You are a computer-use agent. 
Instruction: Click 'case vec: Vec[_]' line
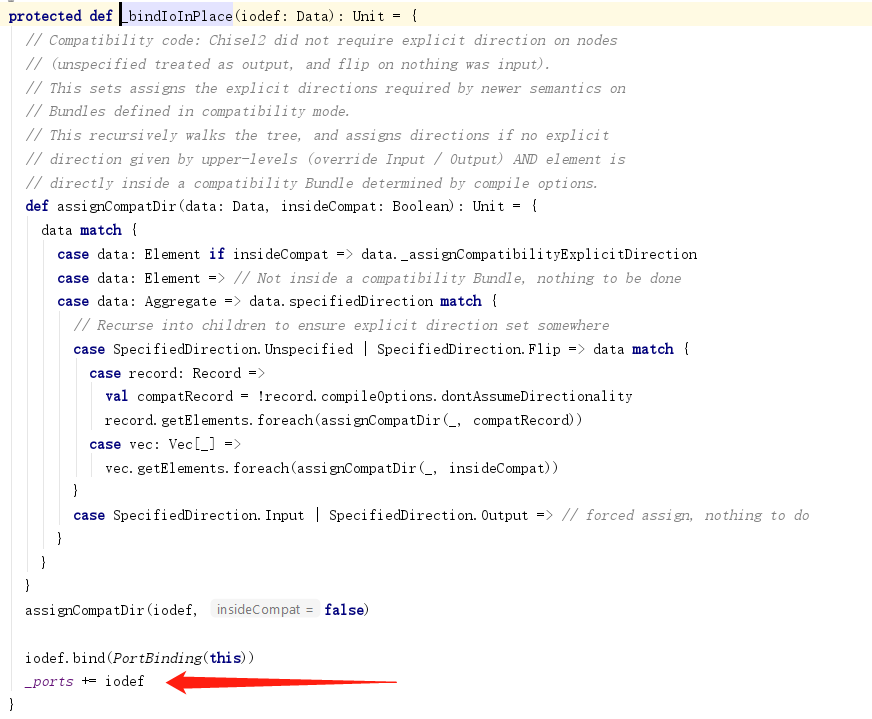[x=165, y=444]
